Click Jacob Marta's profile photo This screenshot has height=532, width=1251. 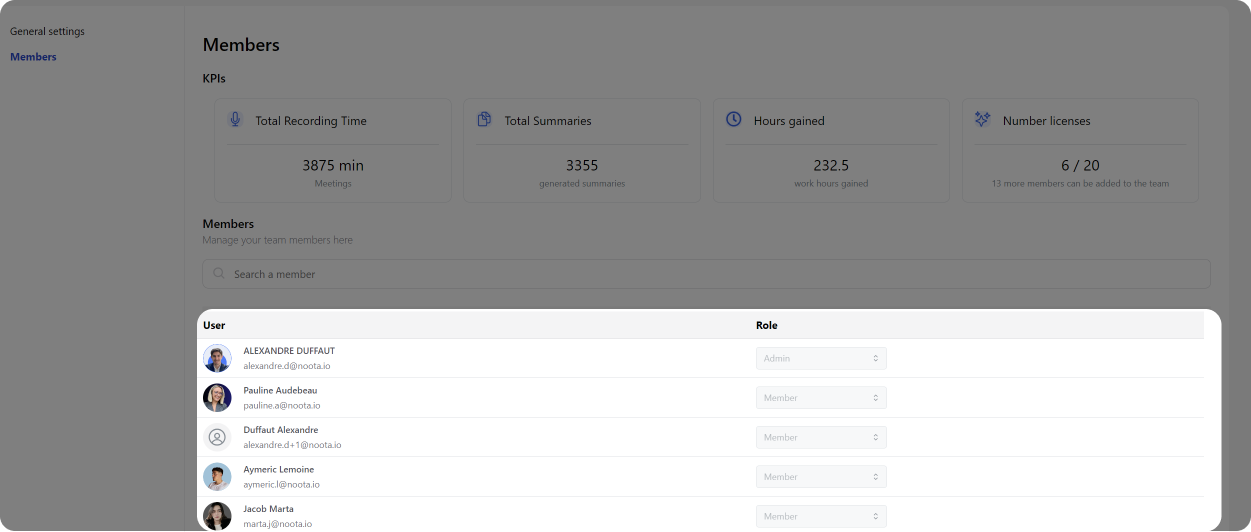point(217,516)
